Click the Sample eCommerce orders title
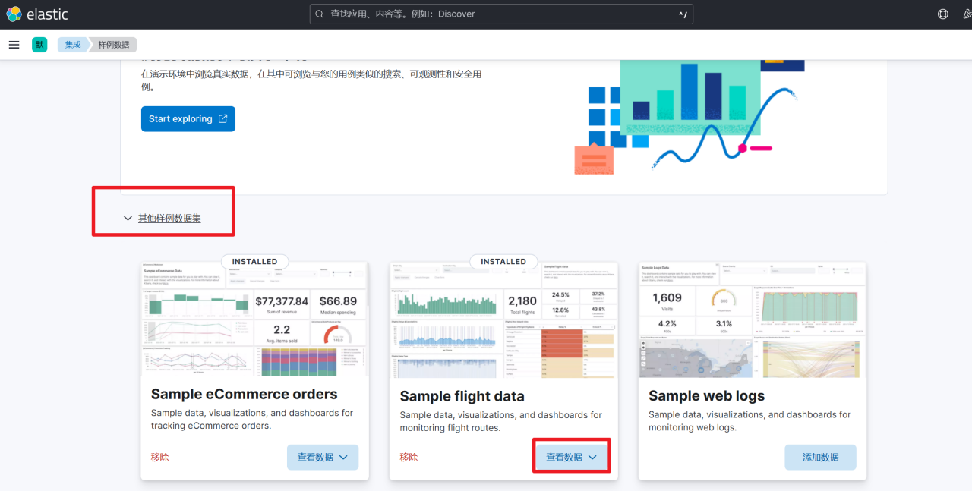The height and width of the screenshot is (492, 972). (244, 394)
